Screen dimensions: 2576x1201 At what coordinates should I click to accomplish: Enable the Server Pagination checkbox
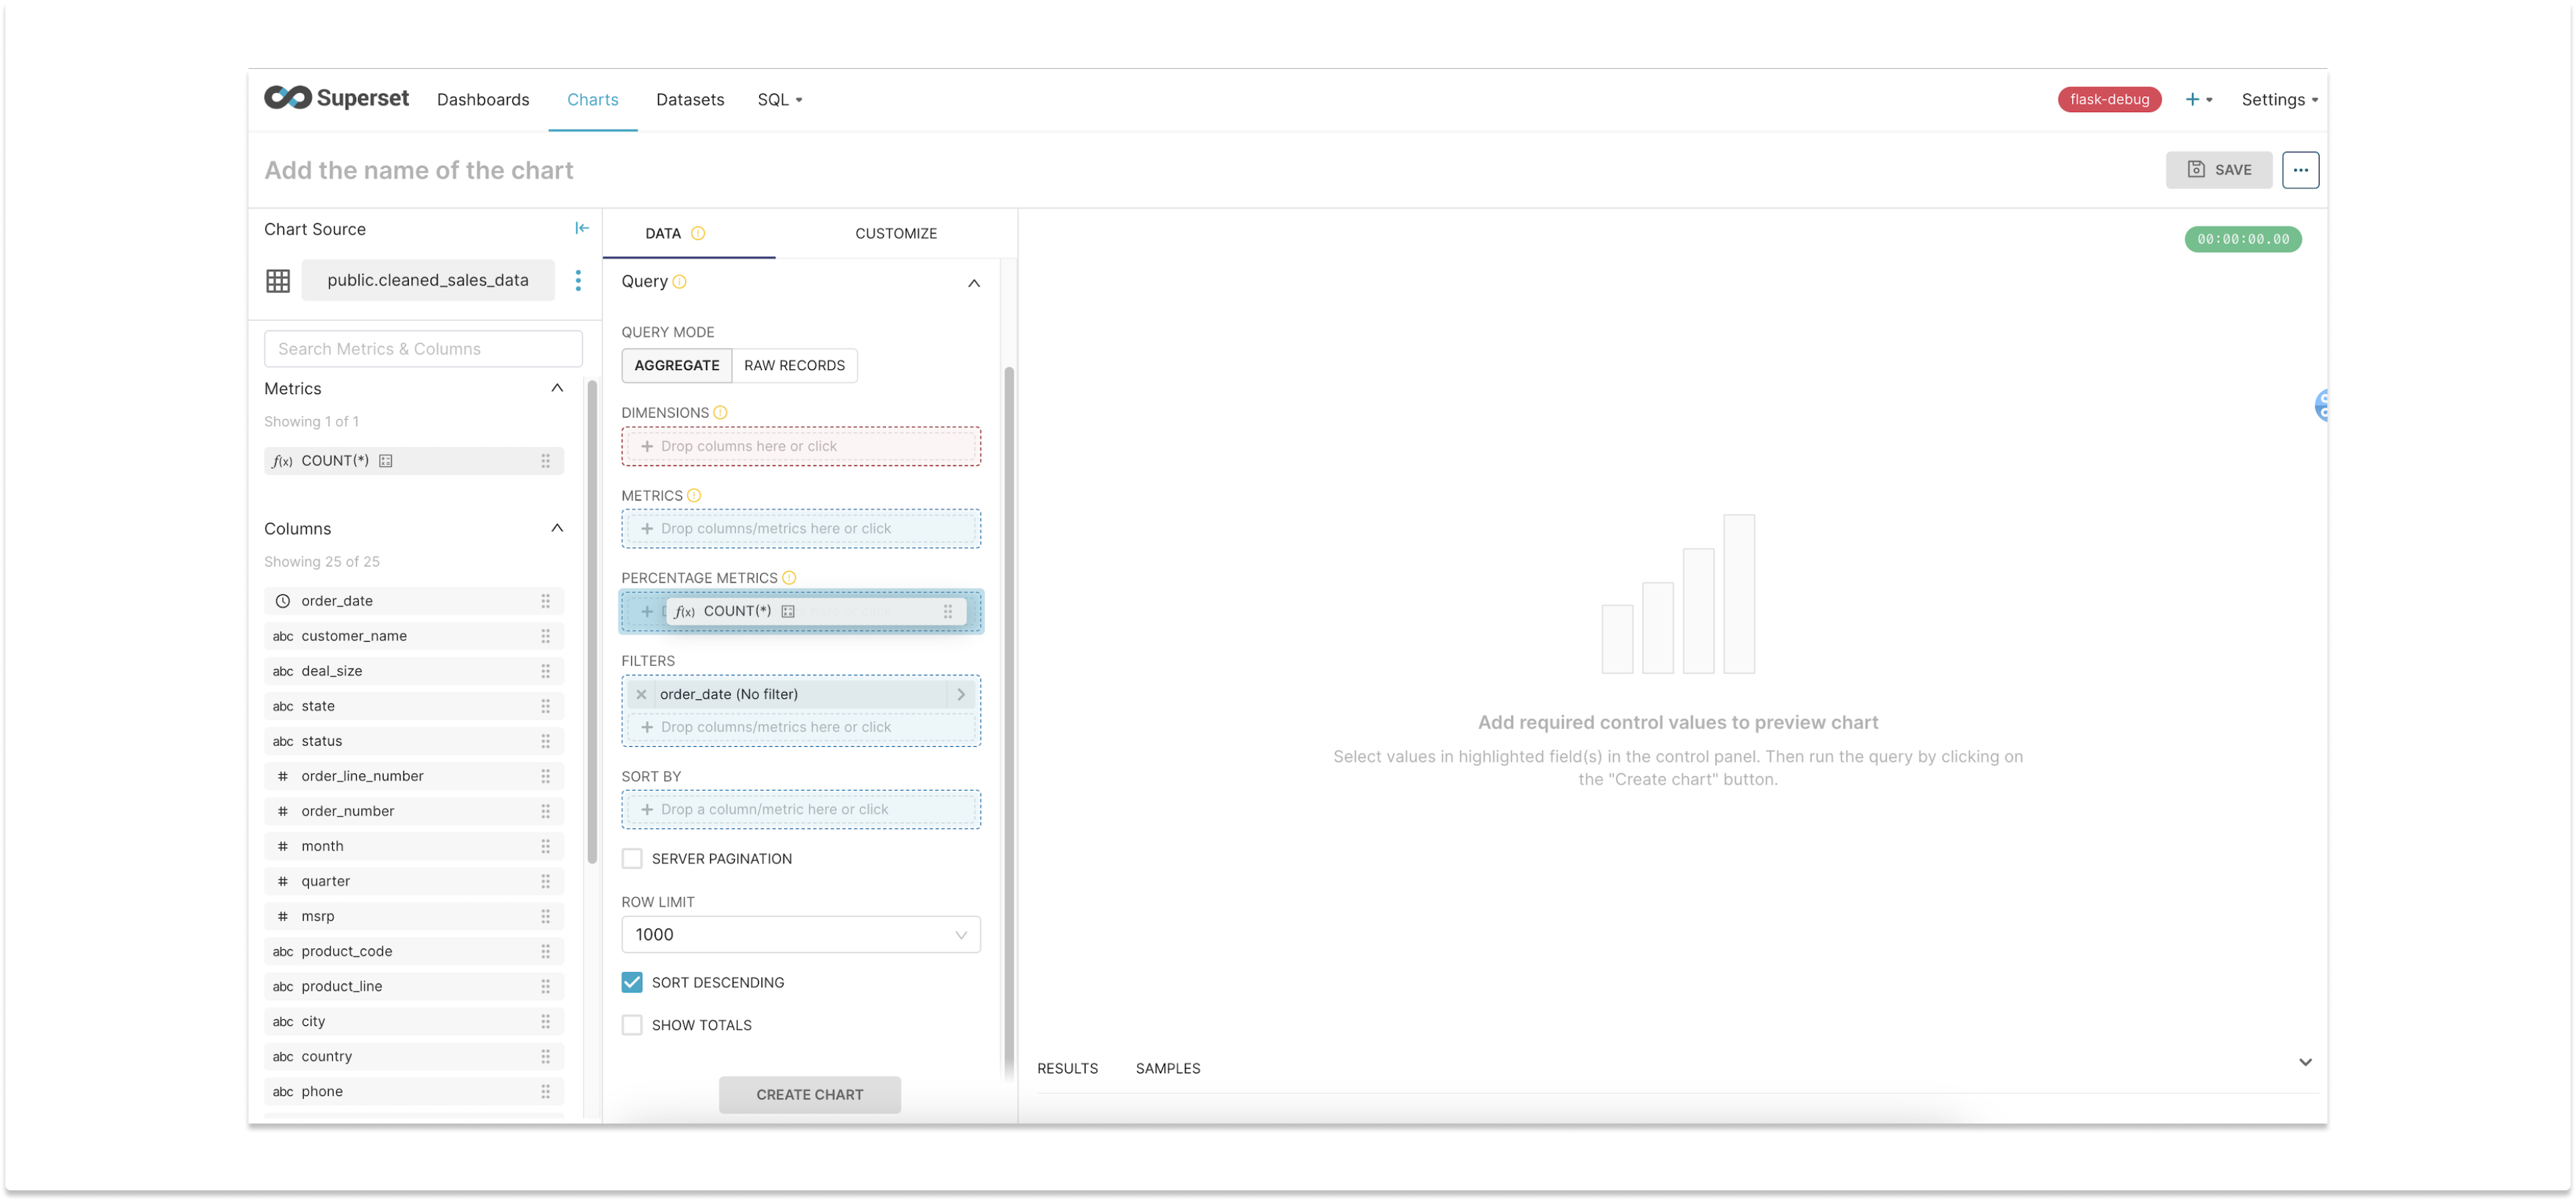(x=632, y=858)
